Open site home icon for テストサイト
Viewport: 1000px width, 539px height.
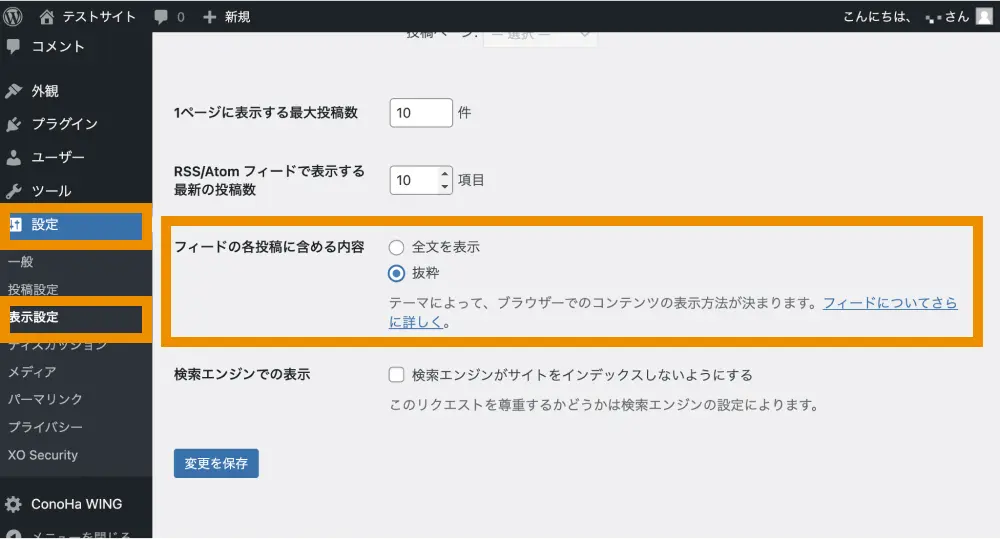48,16
